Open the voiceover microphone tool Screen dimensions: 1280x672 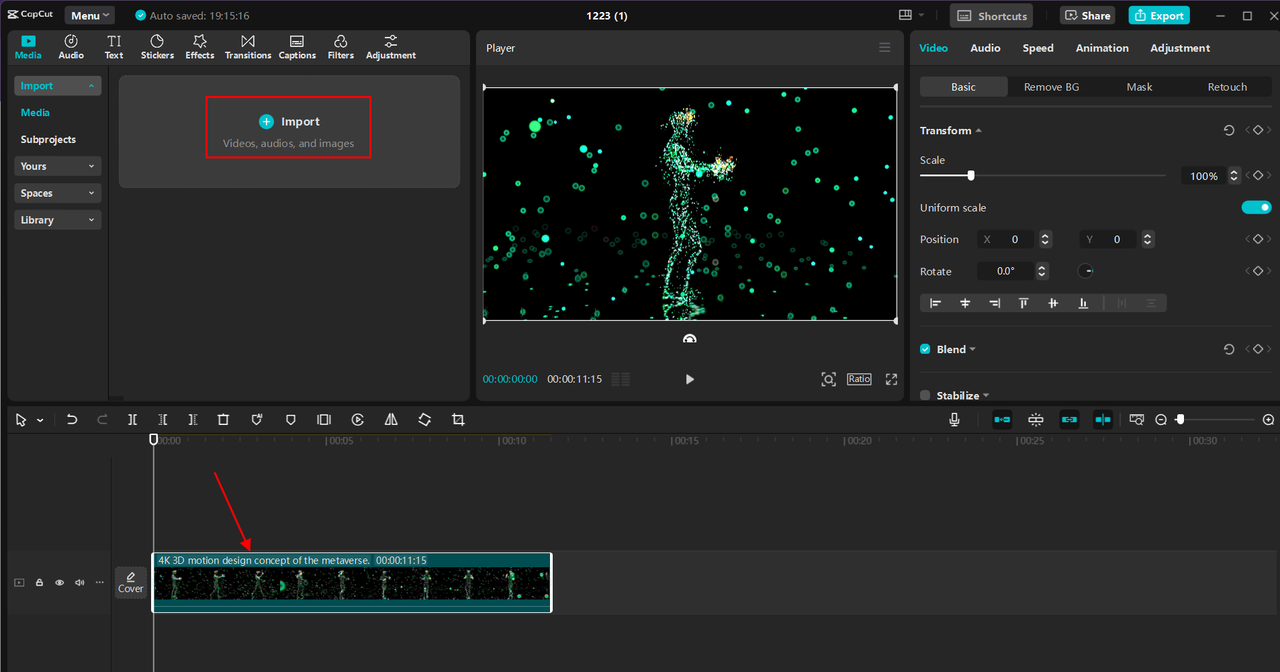click(x=953, y=419)
